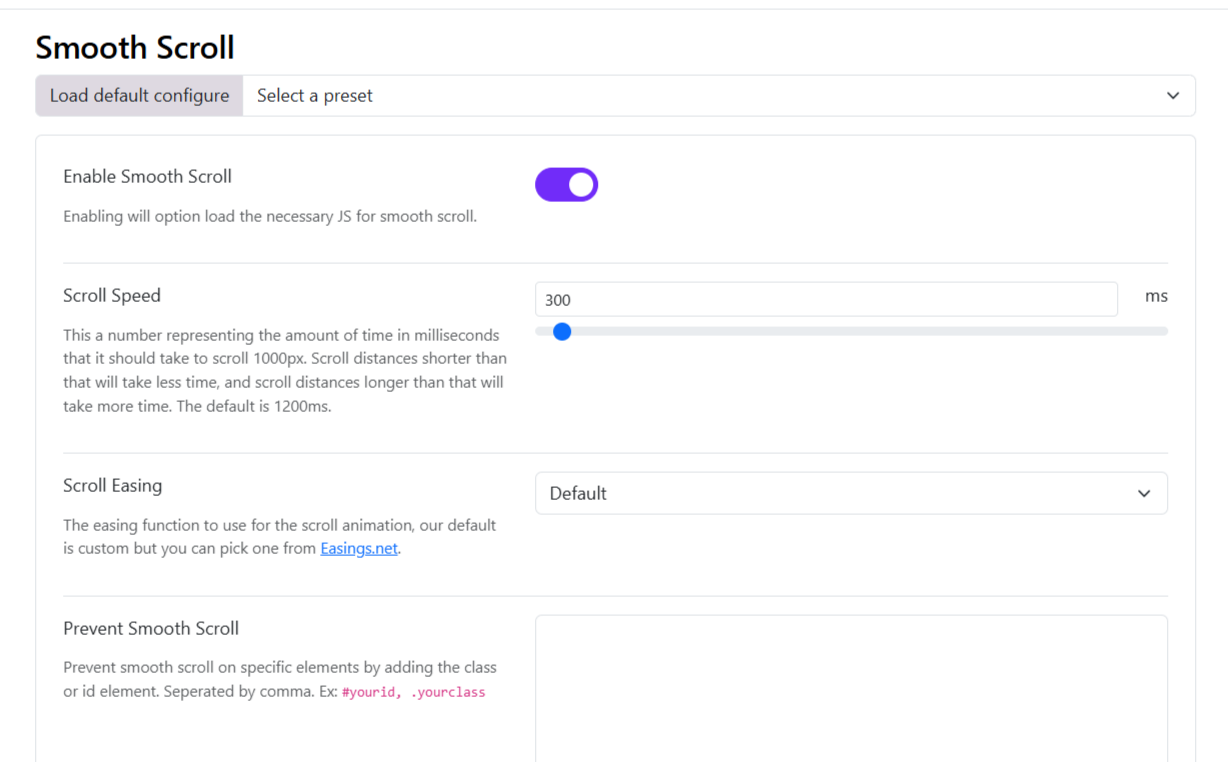Screen dimensions: 1228x762
Task: Click the Prevent Smooth Scroll text area
Action: pos(851,689)
